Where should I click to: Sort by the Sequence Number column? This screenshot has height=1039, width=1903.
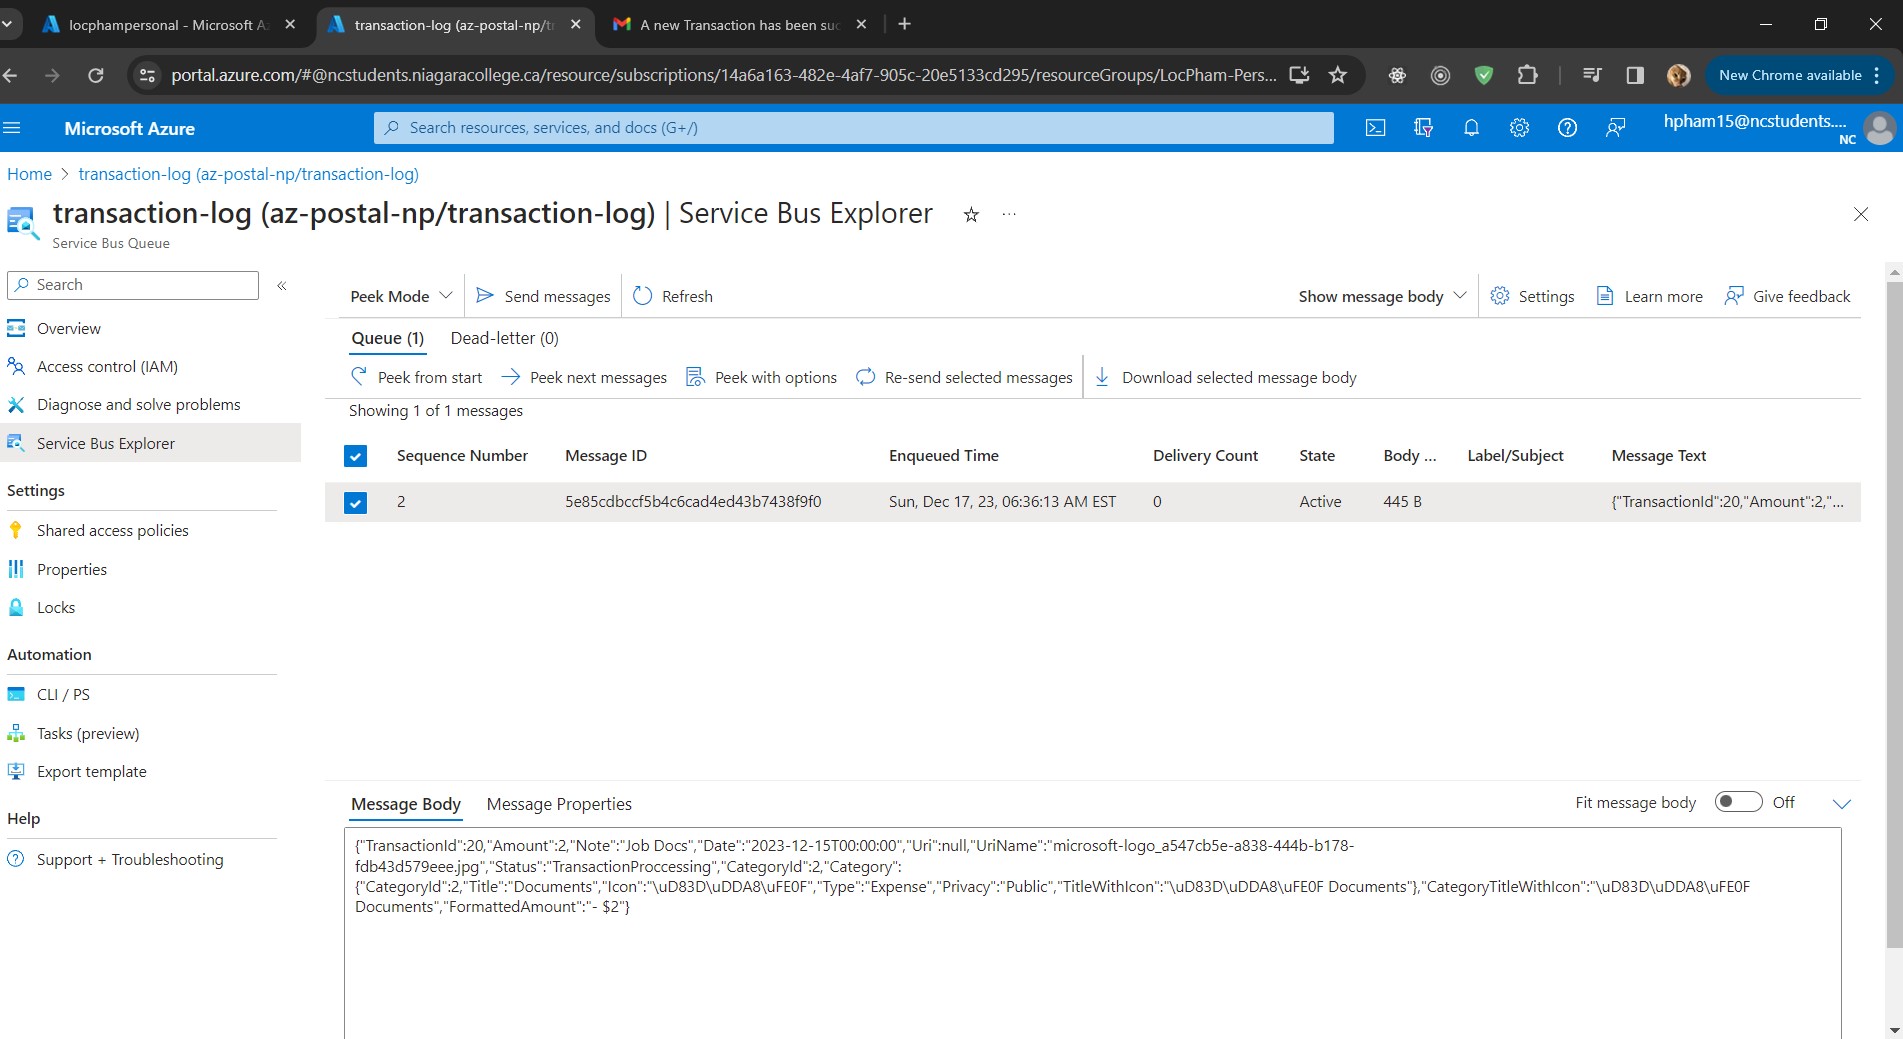(x=462, y=456)
